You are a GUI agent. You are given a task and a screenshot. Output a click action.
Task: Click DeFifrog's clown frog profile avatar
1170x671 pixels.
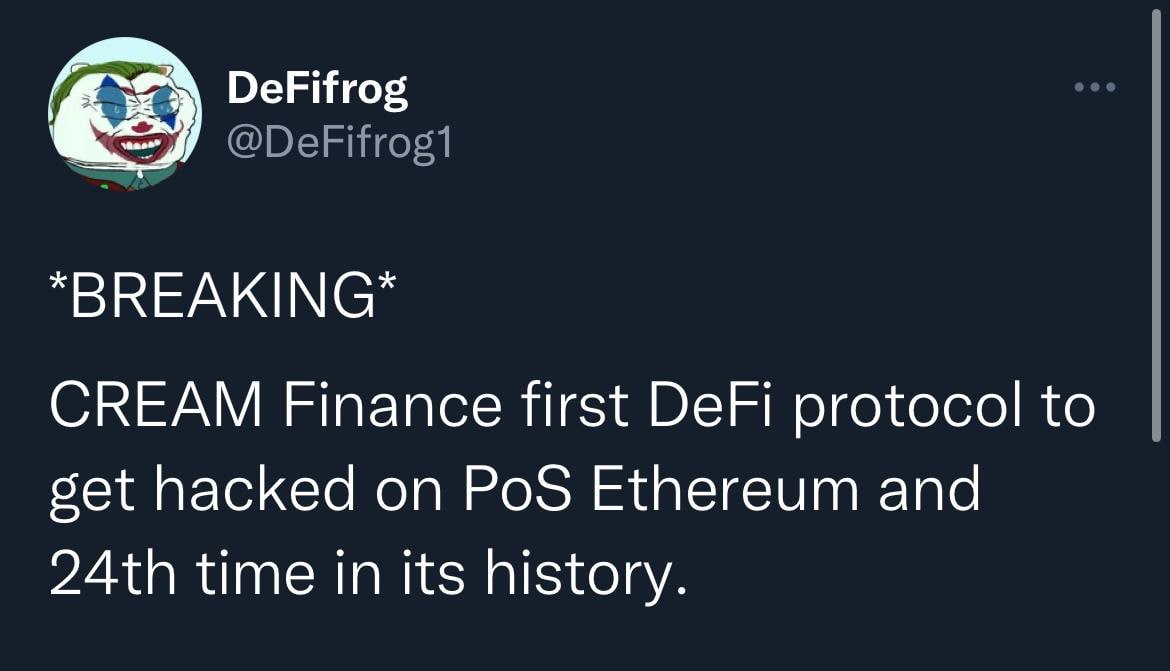tap(125, 113)
